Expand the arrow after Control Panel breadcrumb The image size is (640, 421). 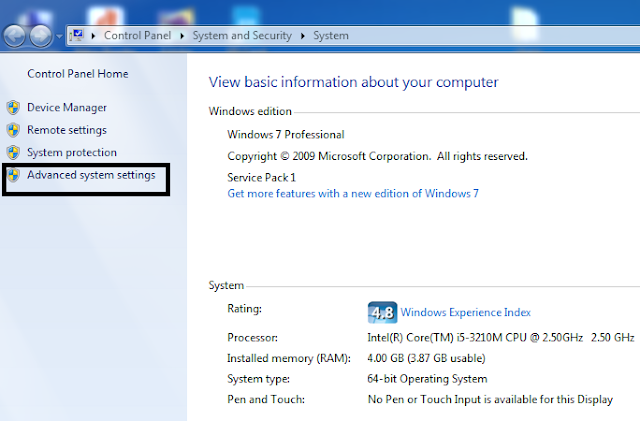[182, 36]
